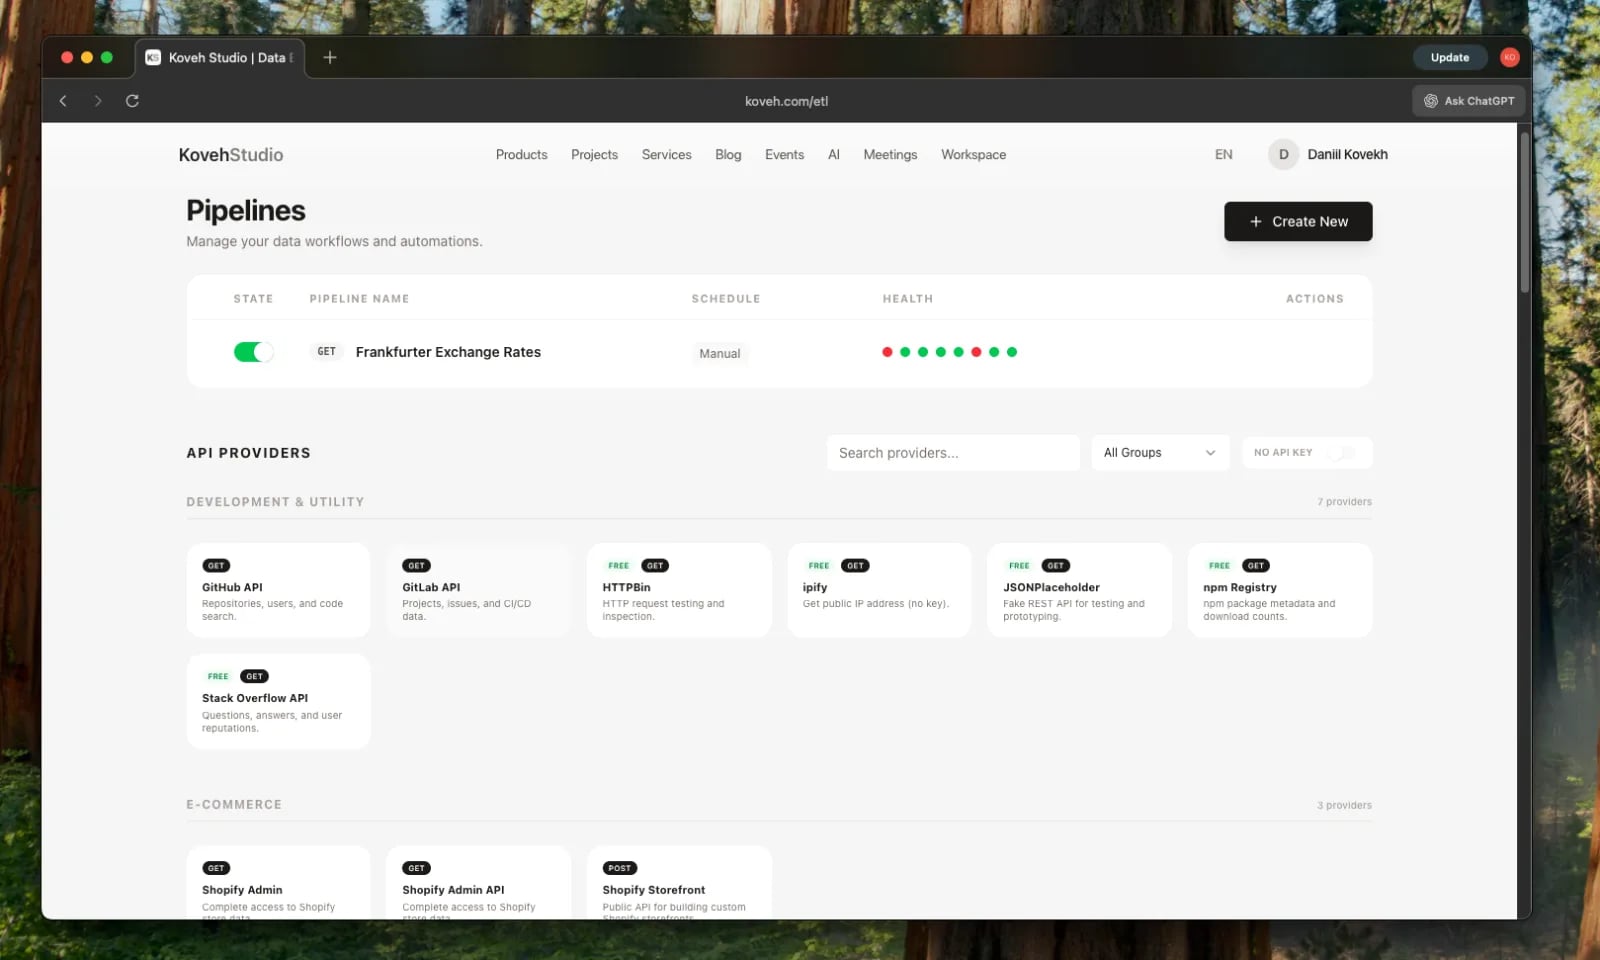
Task: Expand the All Groups dropdown
Action: tap(1159, 453)
